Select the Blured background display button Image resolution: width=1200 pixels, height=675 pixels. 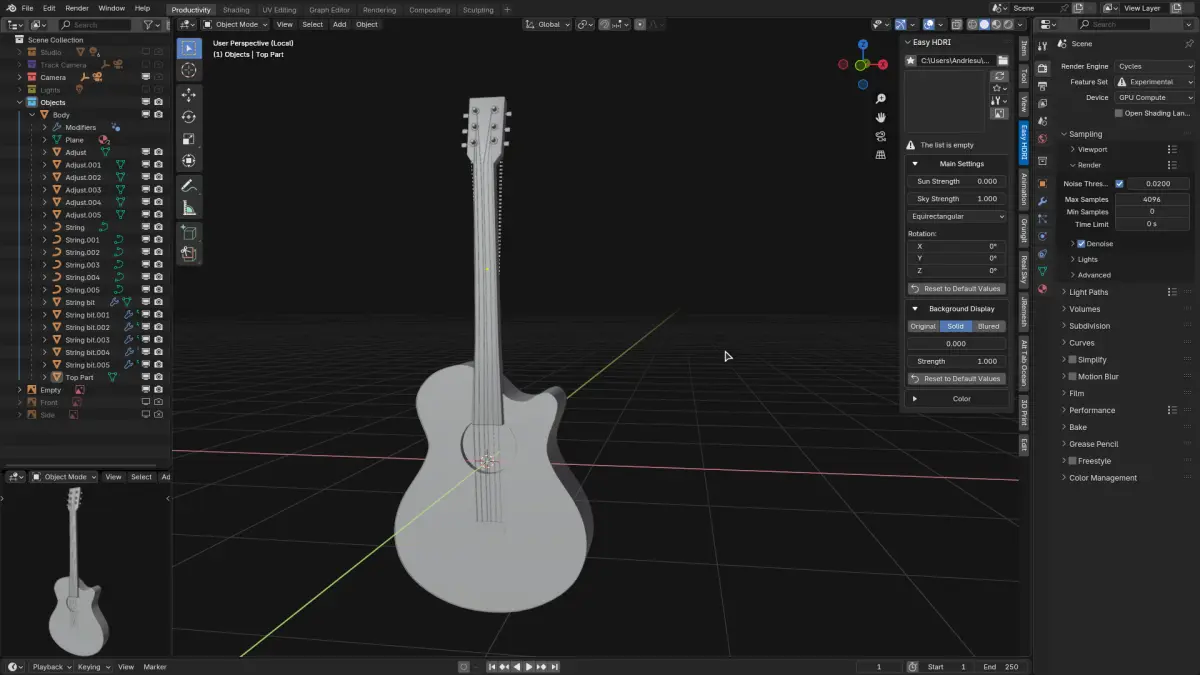pyautogui.click(x=989, y=326)
